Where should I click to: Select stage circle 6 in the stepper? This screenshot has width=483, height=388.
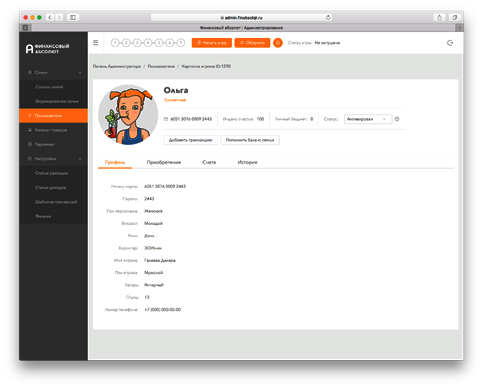coord(170,43)
